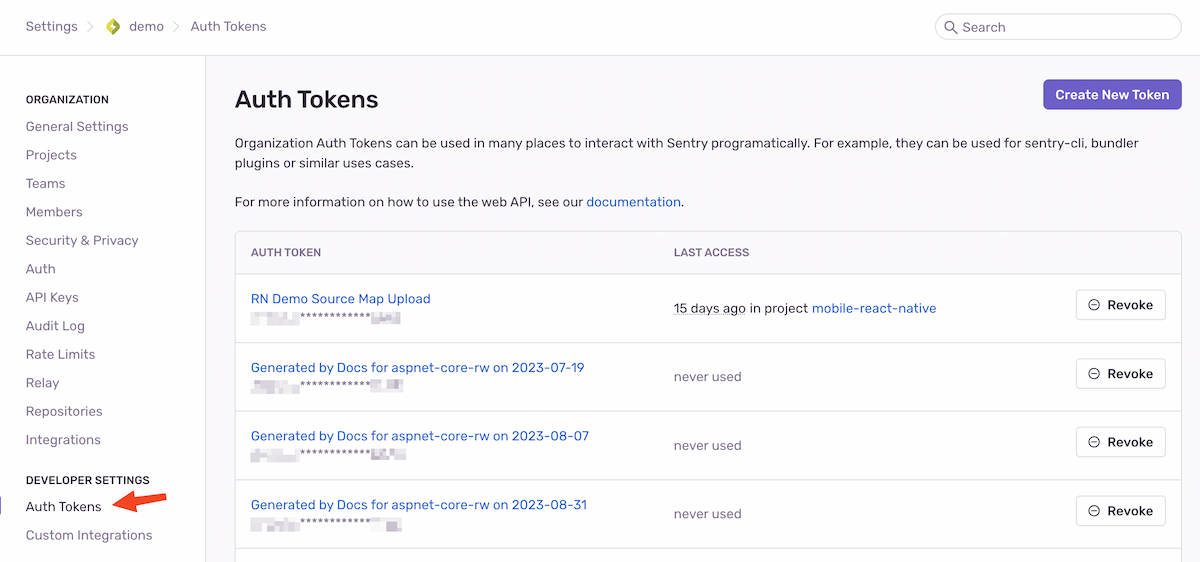Revoke the aspnet-core-rw 2023-08-07 token

tap(1120, 442)
